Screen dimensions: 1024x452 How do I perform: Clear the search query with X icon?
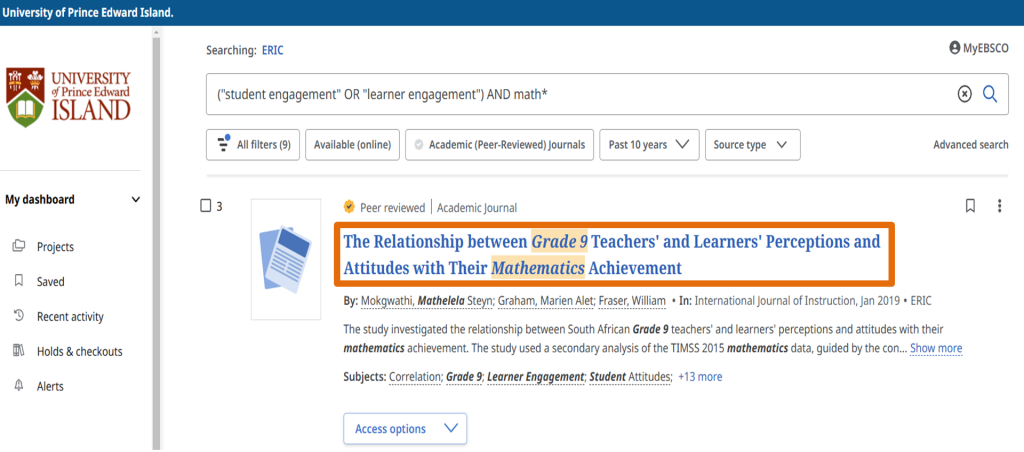(964, 93)
